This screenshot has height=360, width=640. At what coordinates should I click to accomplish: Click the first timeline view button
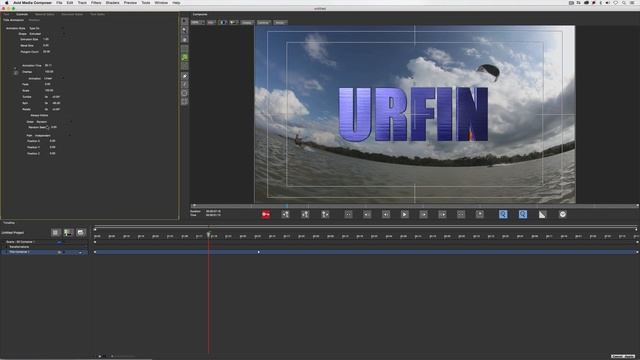[56, 233]
